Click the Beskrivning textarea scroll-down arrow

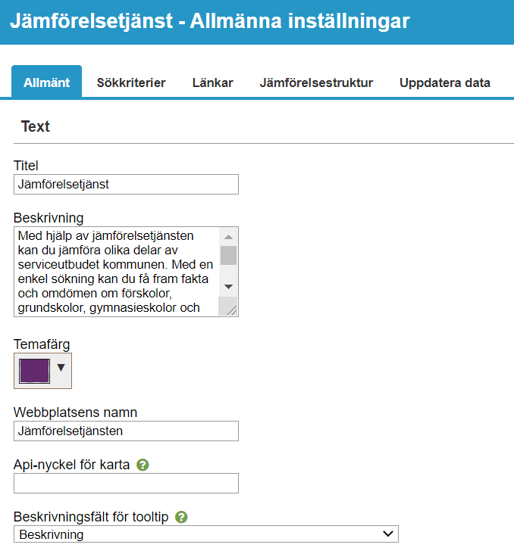pos(229,287)
